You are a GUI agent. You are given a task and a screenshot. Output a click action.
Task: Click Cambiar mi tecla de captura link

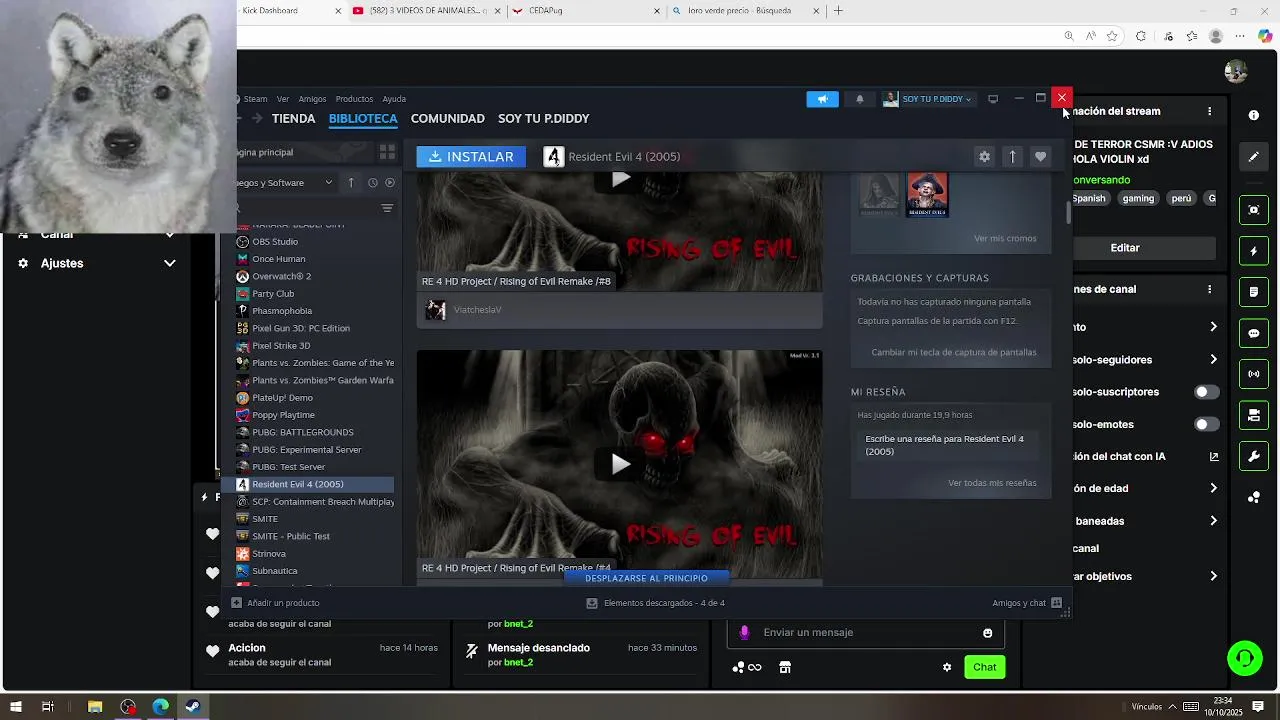pos(954,352)
